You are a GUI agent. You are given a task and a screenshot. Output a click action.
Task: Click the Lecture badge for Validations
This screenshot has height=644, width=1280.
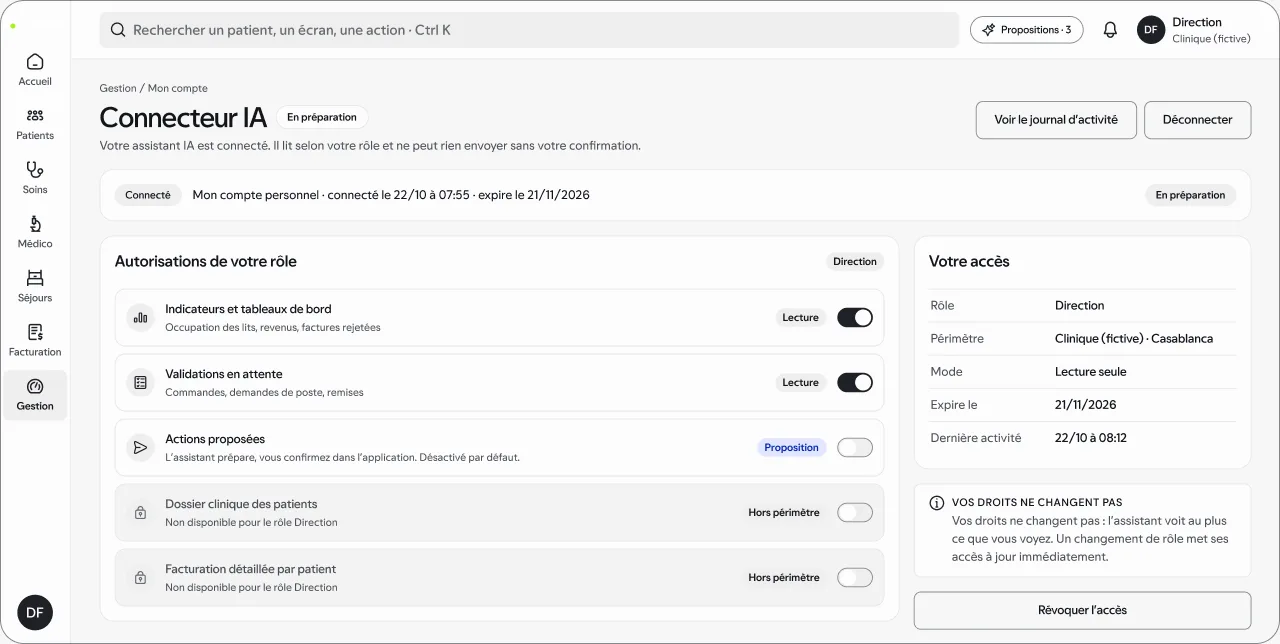(x=800, y=383)
